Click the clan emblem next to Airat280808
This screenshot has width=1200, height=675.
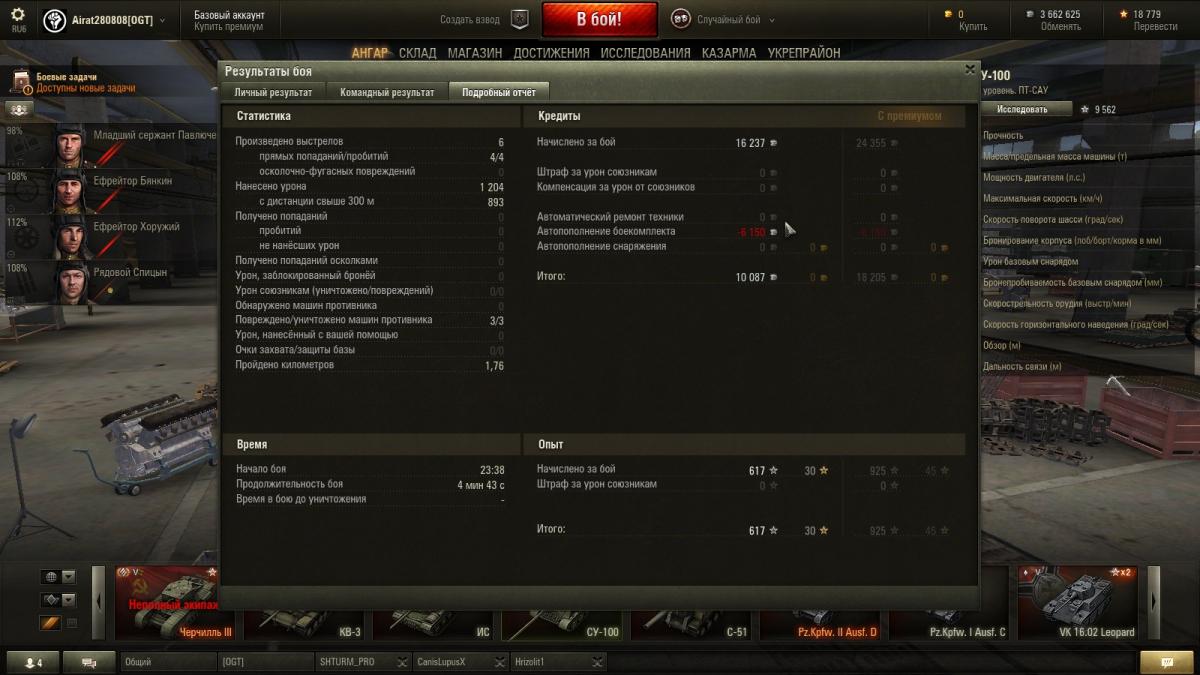click(x=54, y=20)
